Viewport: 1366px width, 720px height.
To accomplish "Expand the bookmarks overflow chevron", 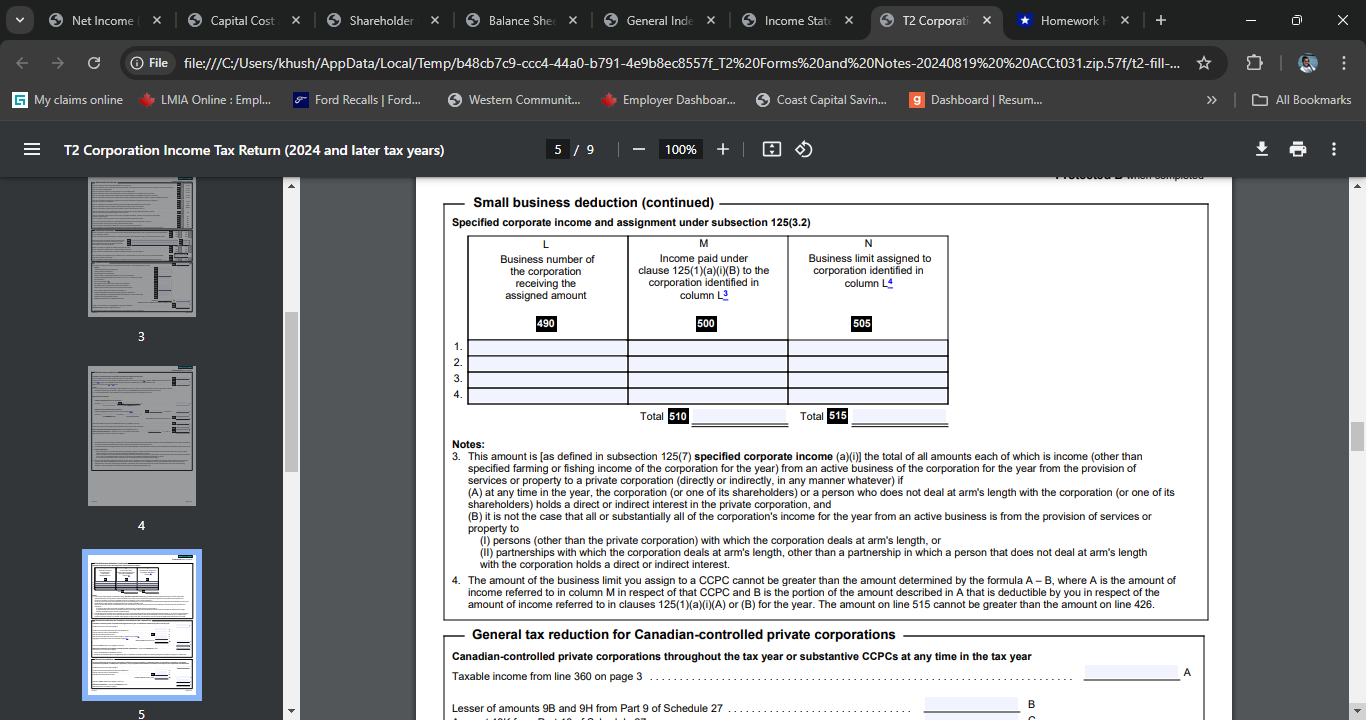I will [x=1211, y=99].
